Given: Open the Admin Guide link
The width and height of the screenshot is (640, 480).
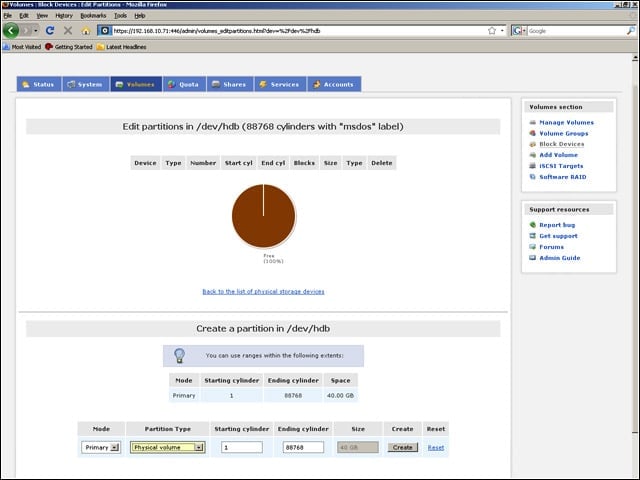Looking at the screenshot, I should (x=560, y=258).
